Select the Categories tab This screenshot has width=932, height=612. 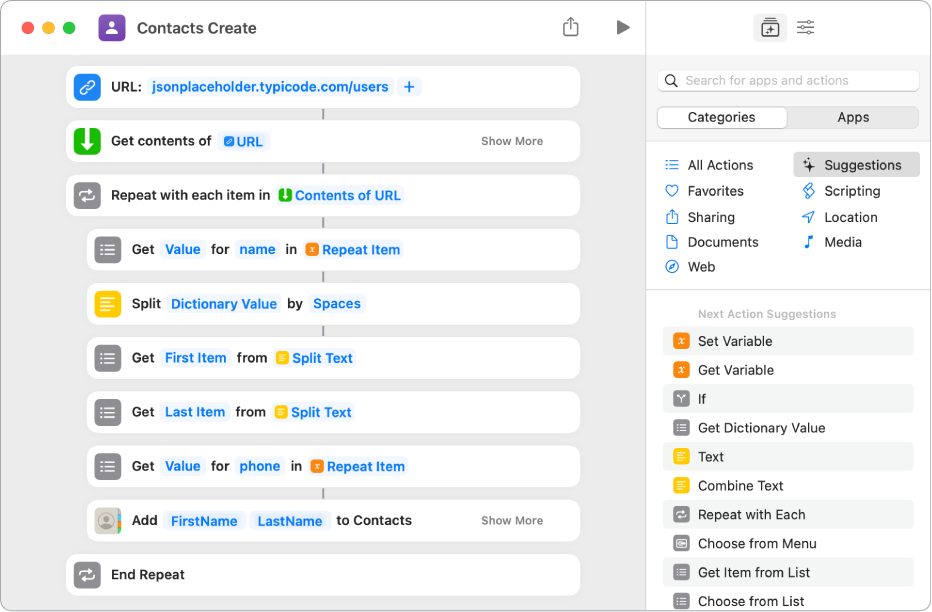coord(721,117)
